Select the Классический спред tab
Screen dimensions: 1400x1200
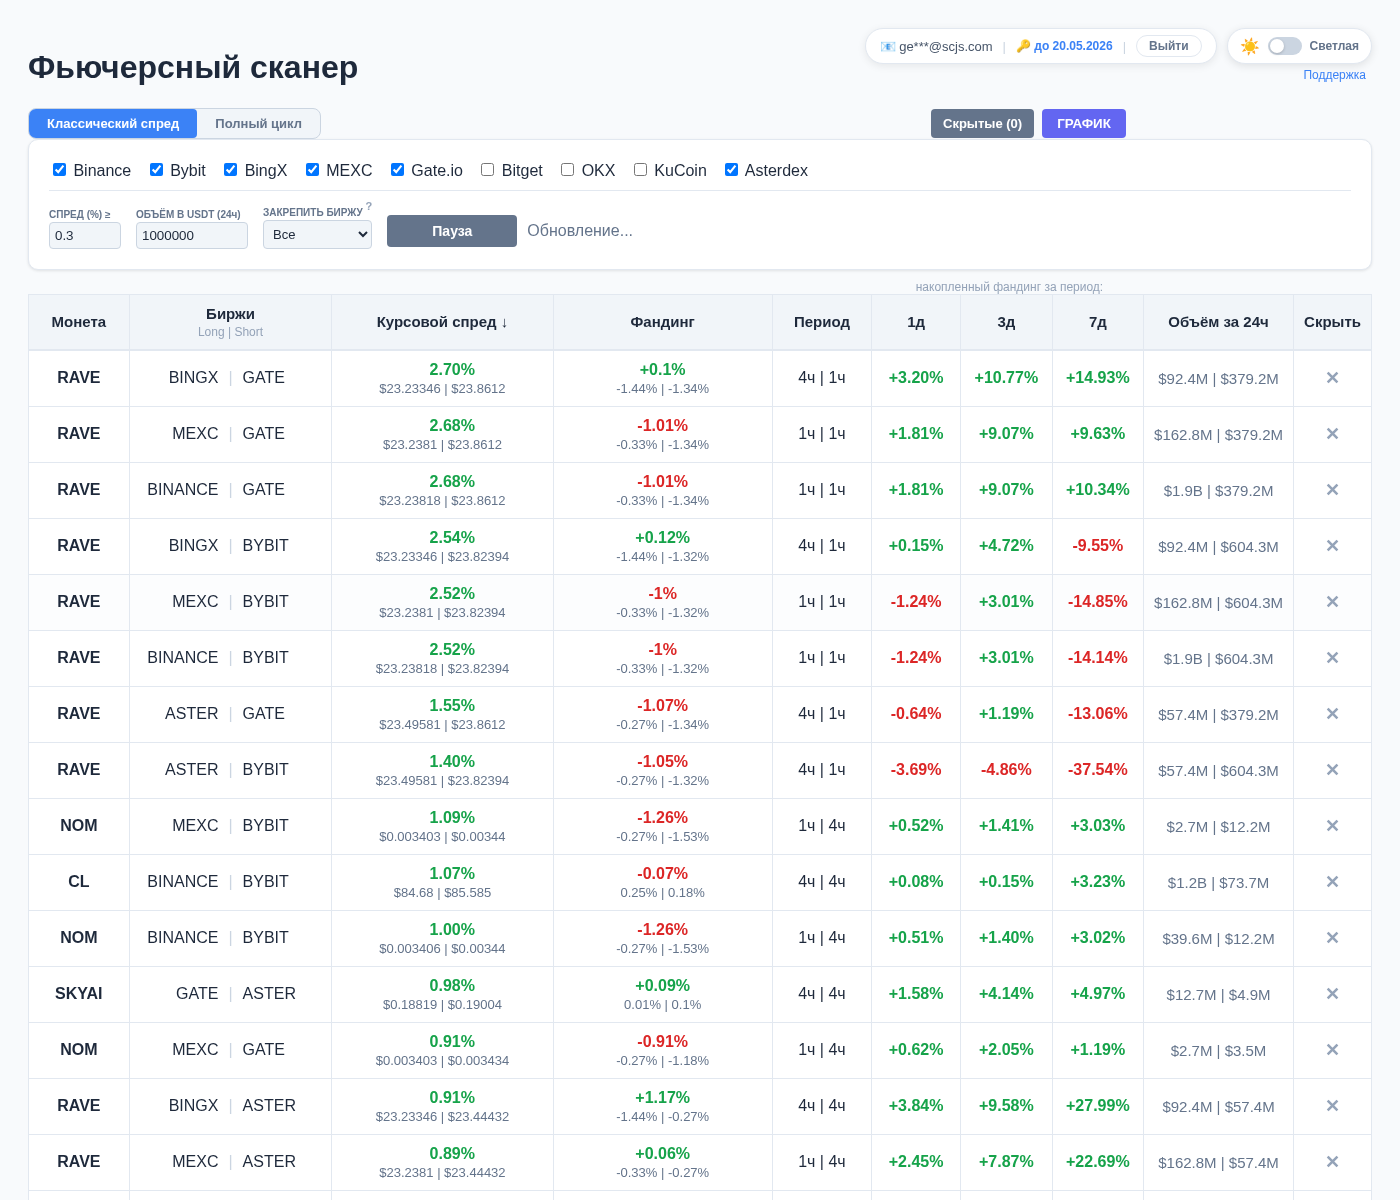[x=113, y=124]
